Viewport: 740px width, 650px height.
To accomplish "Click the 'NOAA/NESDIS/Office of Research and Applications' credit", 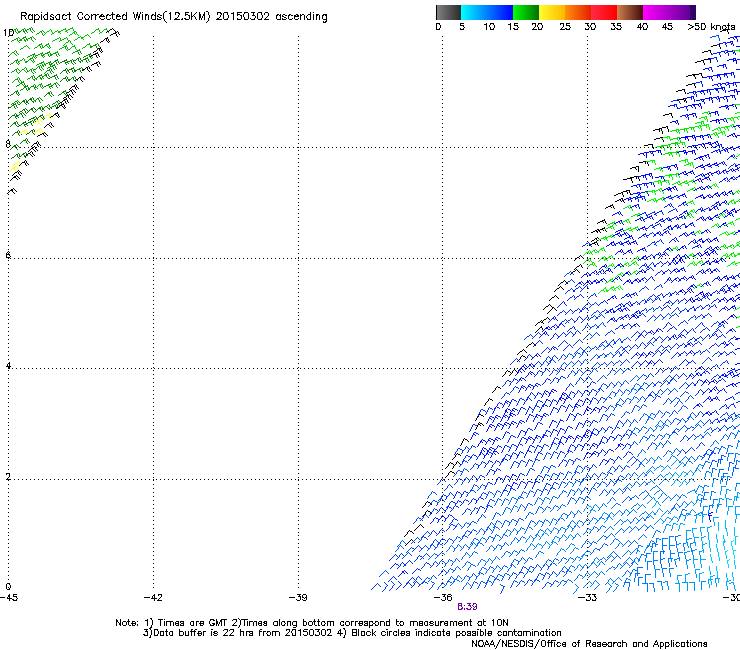I will tap(589, 644).
